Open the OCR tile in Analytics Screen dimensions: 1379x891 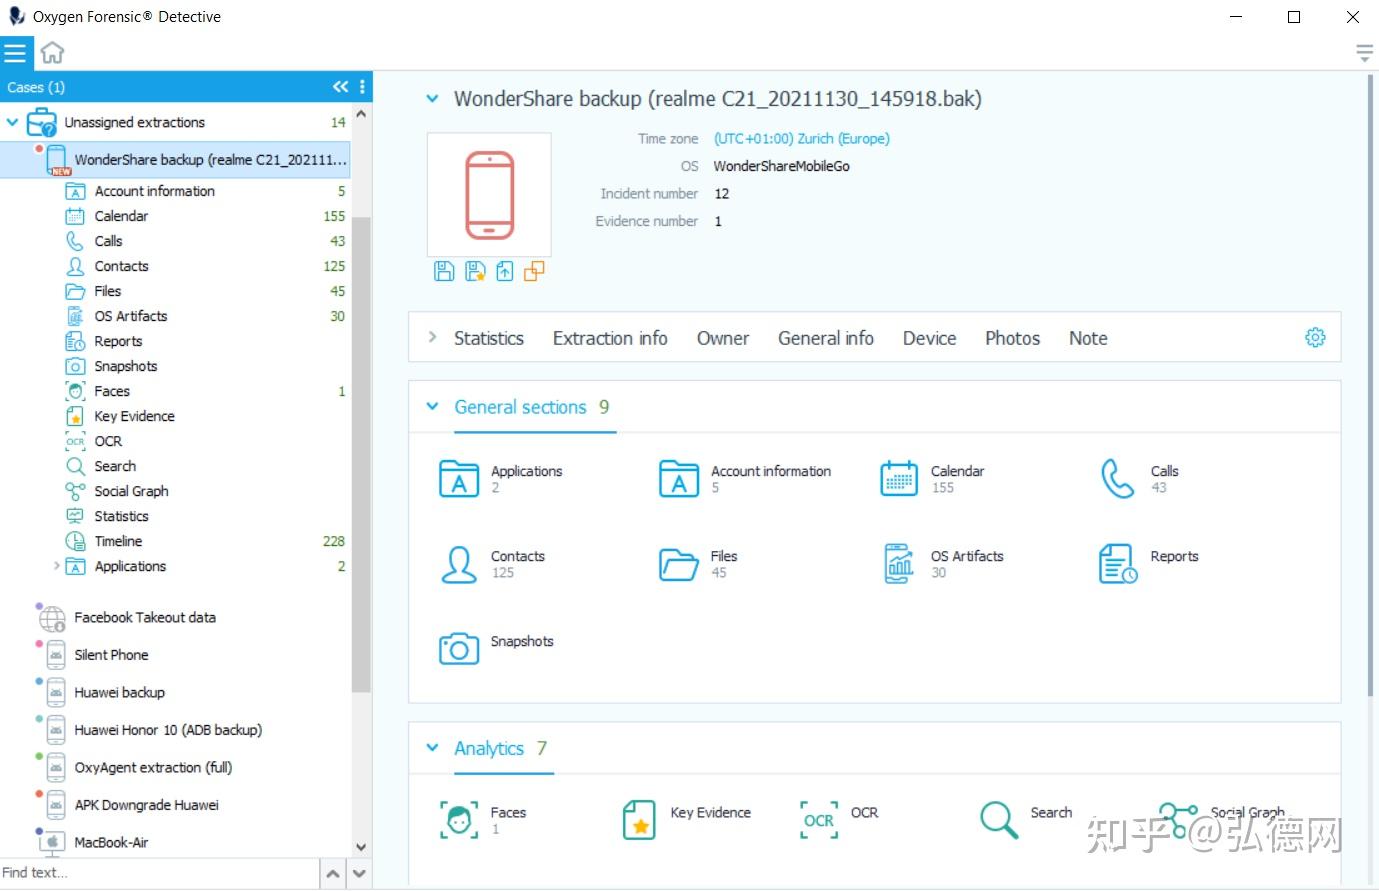tap(839, 820)
